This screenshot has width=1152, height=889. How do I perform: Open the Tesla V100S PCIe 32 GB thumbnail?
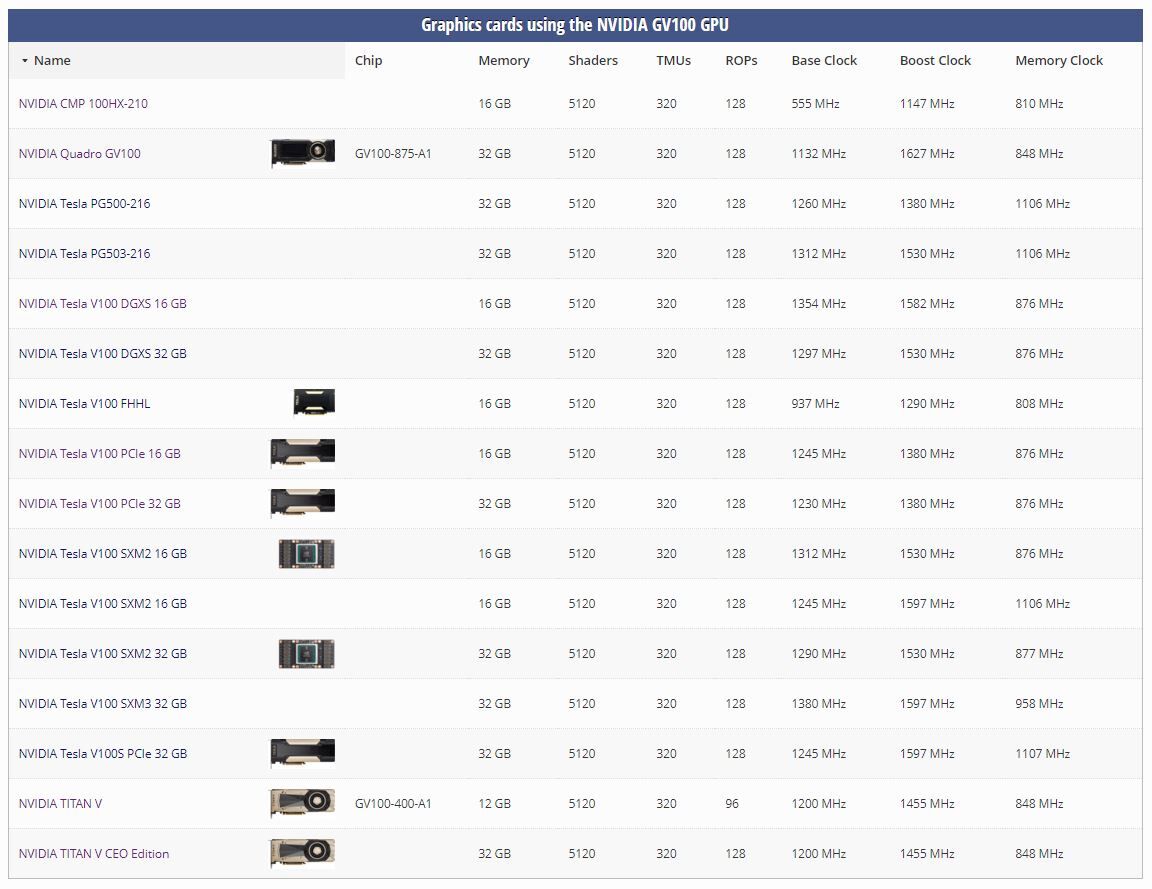coord(303,752)
